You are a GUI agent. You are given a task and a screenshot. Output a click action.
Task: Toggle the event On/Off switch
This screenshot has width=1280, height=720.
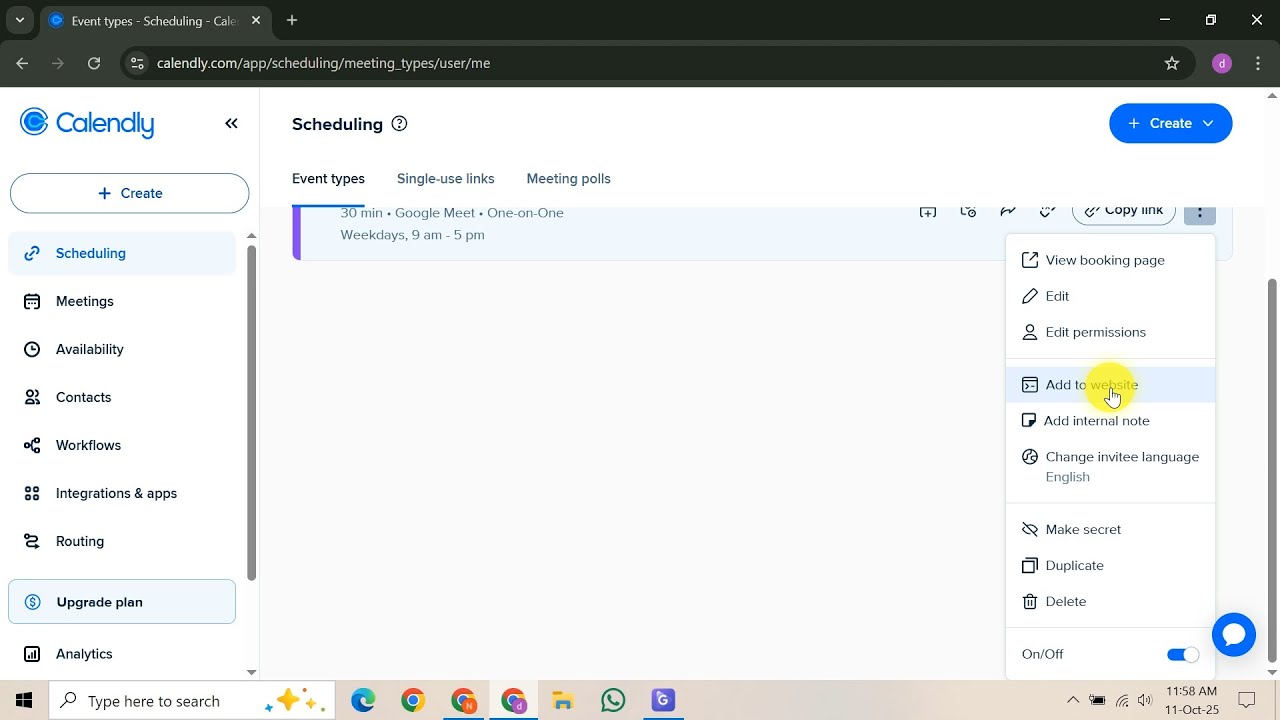click(1183, 654)
